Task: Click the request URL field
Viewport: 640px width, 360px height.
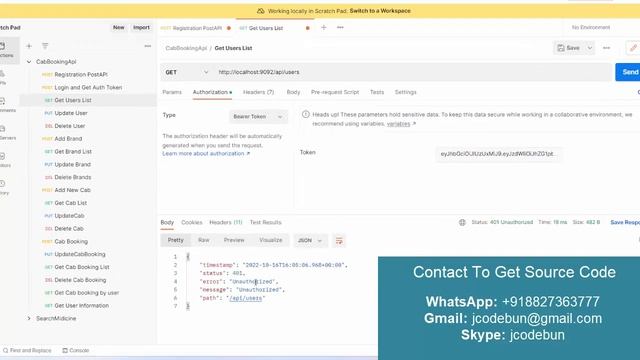Action: (413, 72)
